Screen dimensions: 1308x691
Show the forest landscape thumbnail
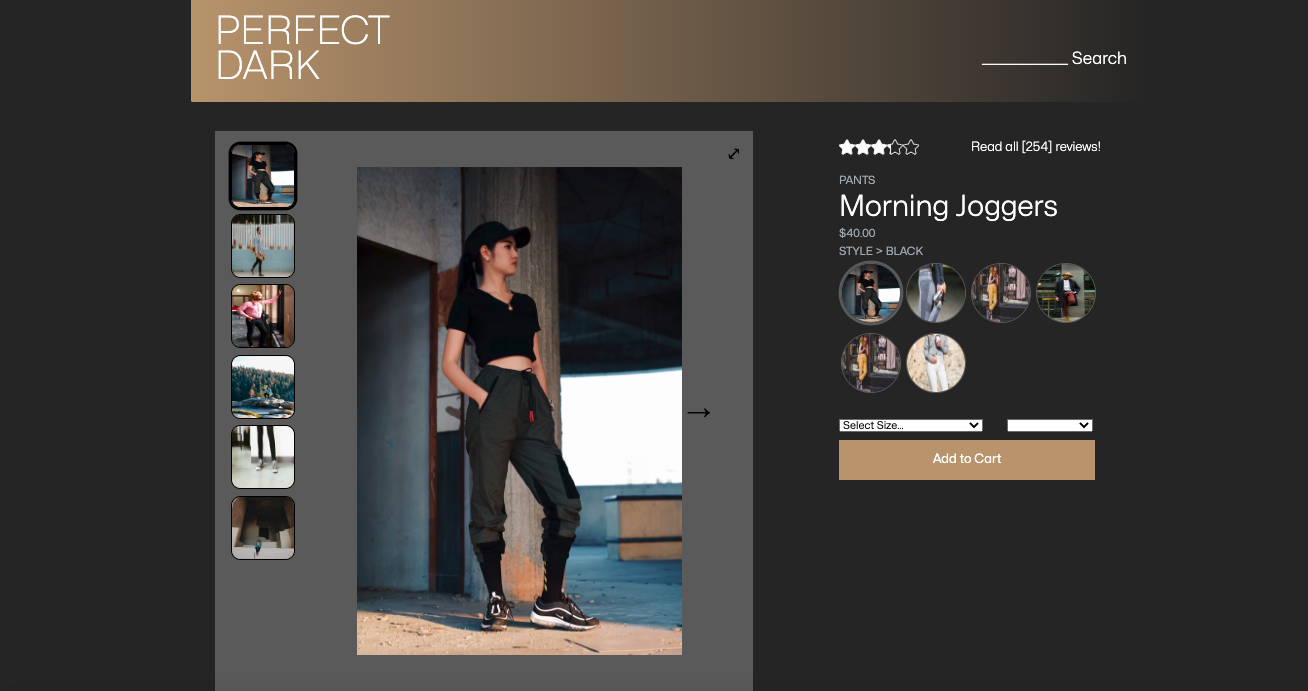tap(263, 387)
